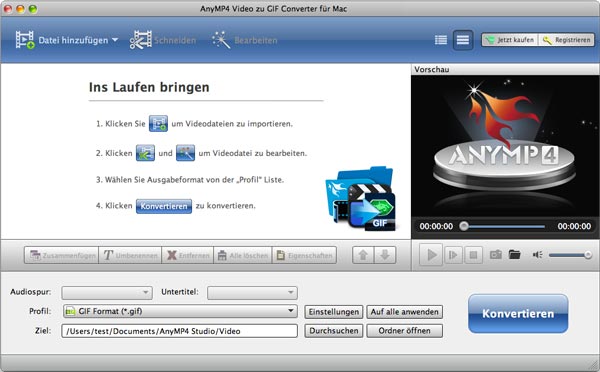Screen dimensions: 600x372
Task: Click the small Konvertieren button in step 4
Action: point(164,206)
